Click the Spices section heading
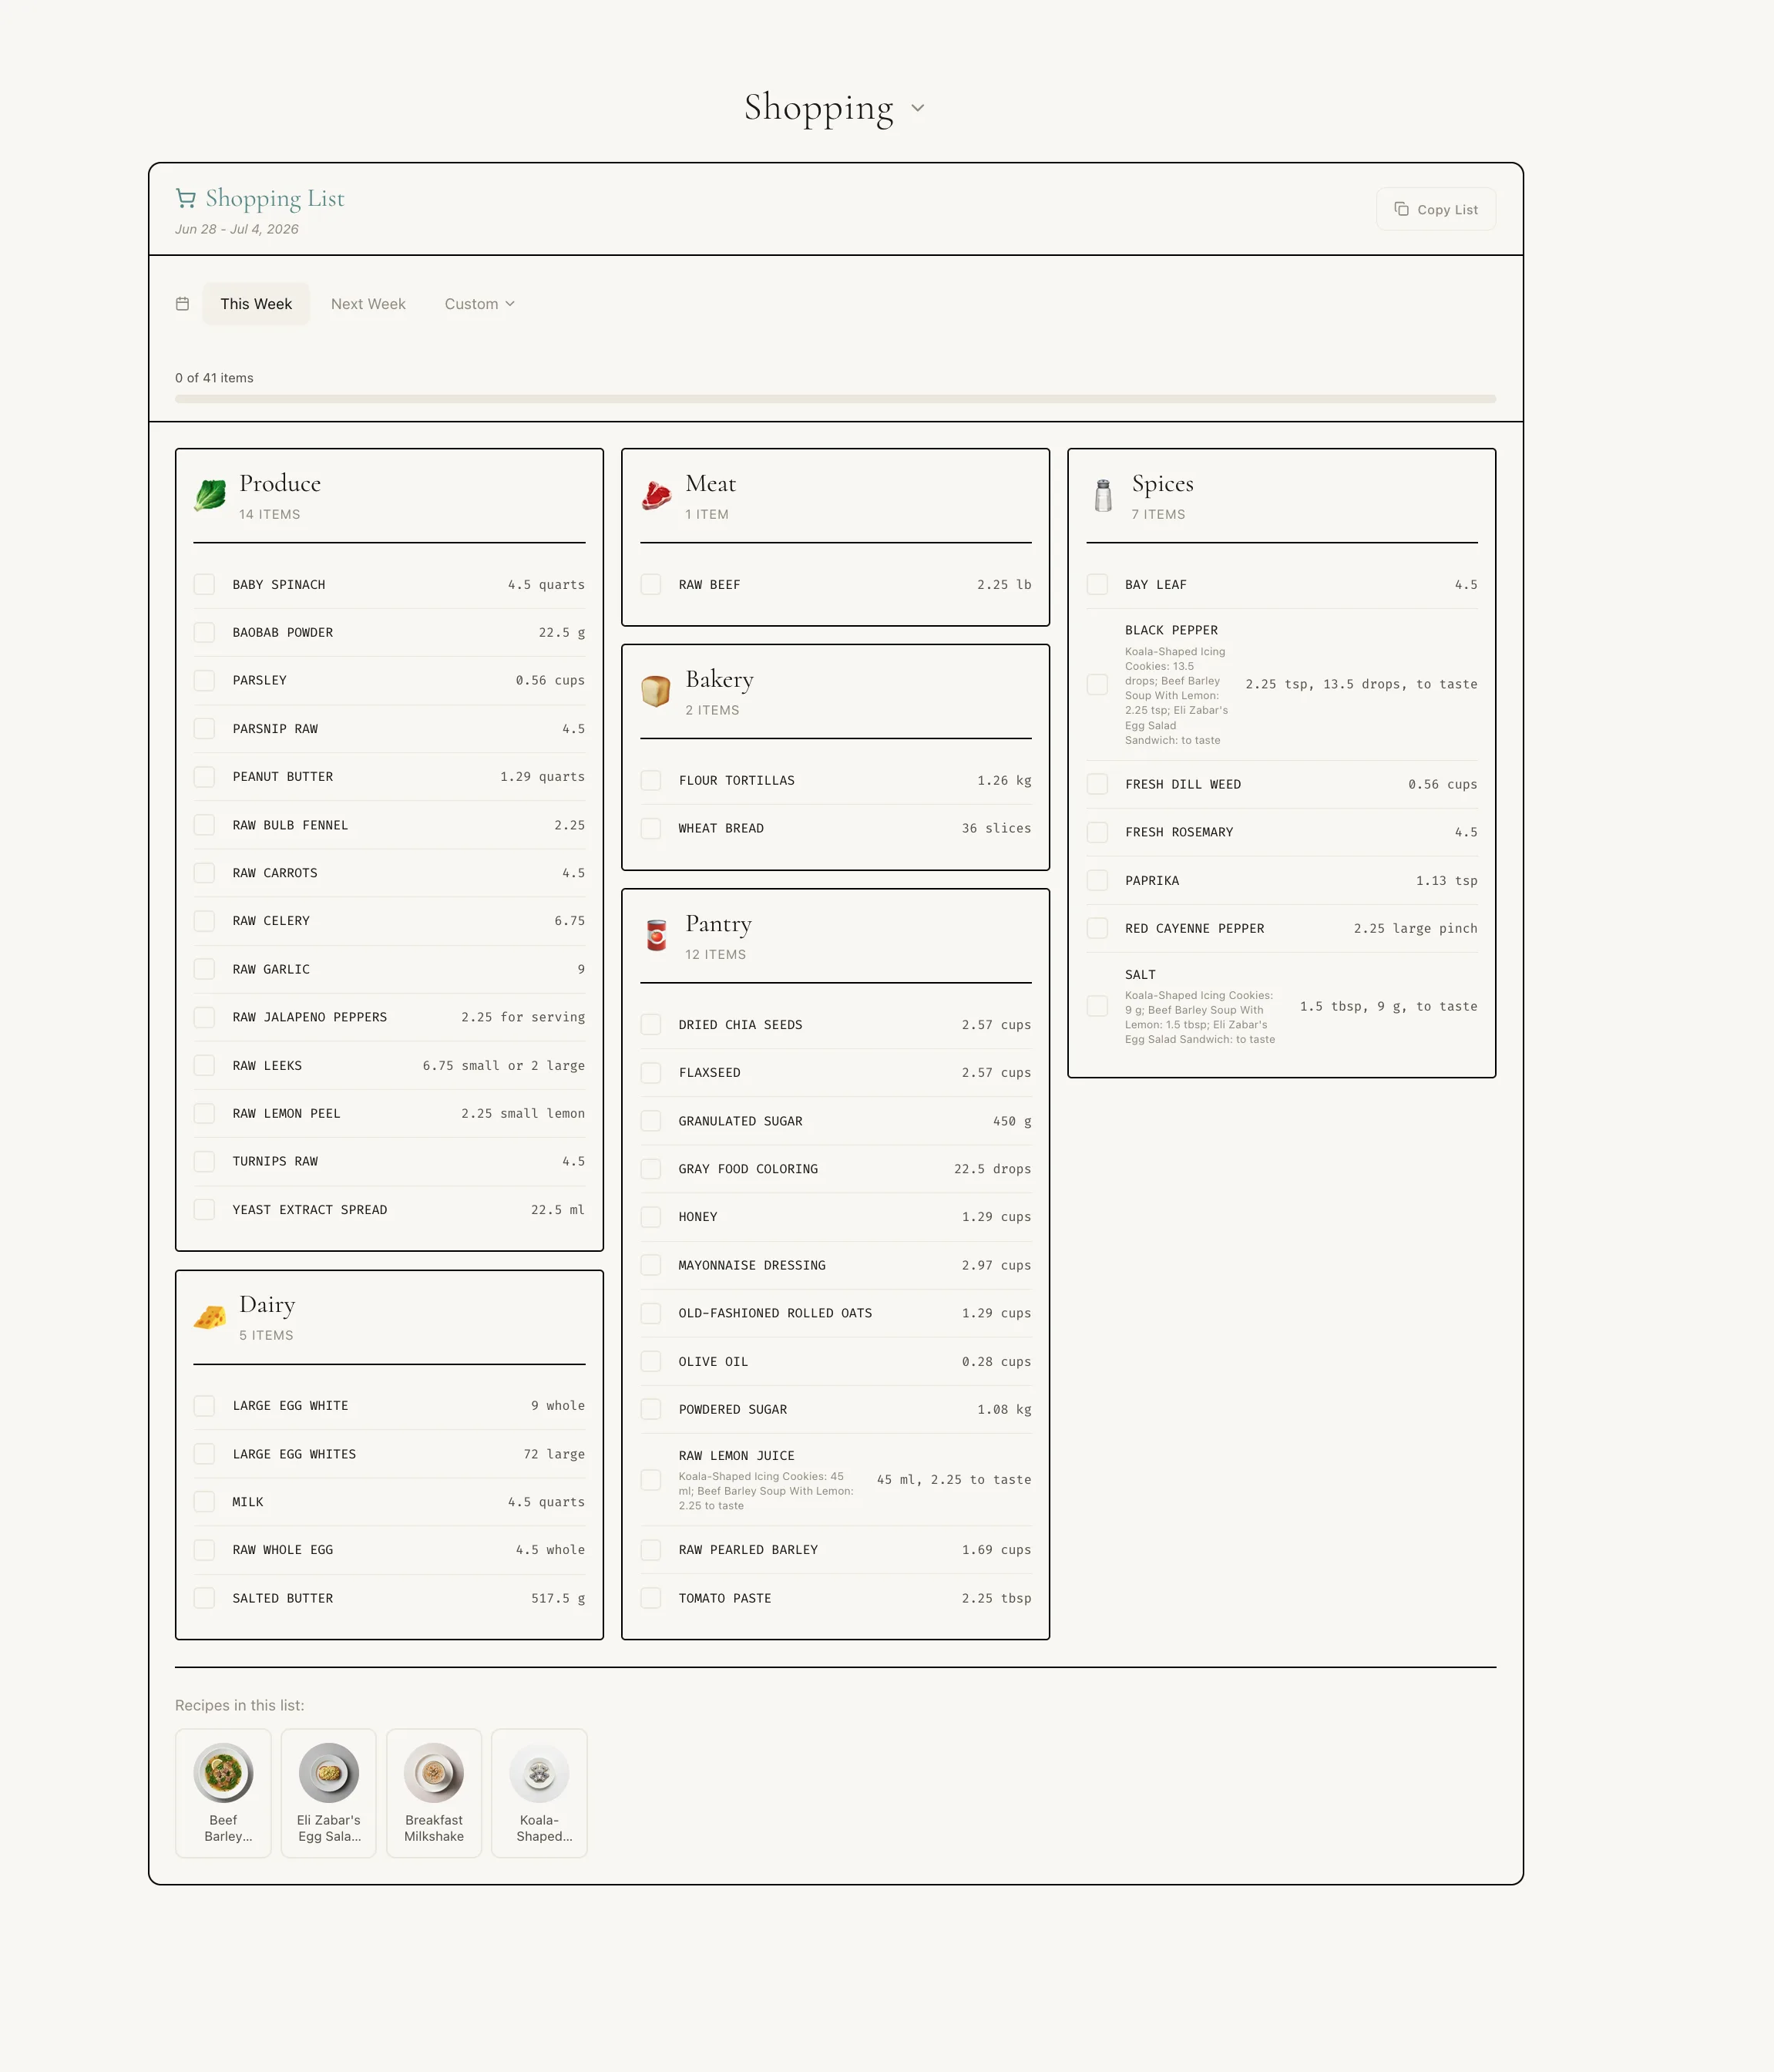Viewport: 1774px width, 2072px height. 1163,483
